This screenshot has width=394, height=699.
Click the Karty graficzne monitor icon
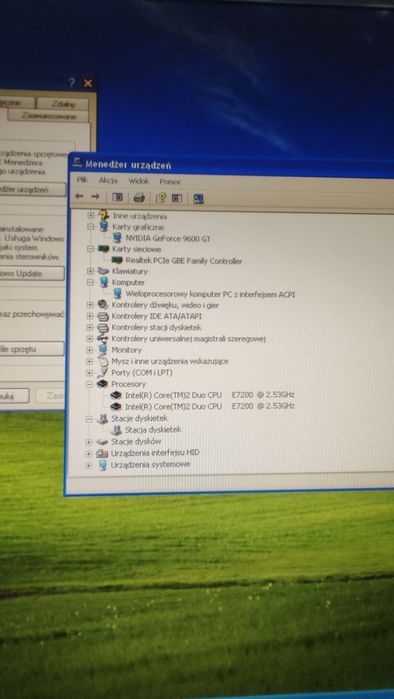[103, 227]
